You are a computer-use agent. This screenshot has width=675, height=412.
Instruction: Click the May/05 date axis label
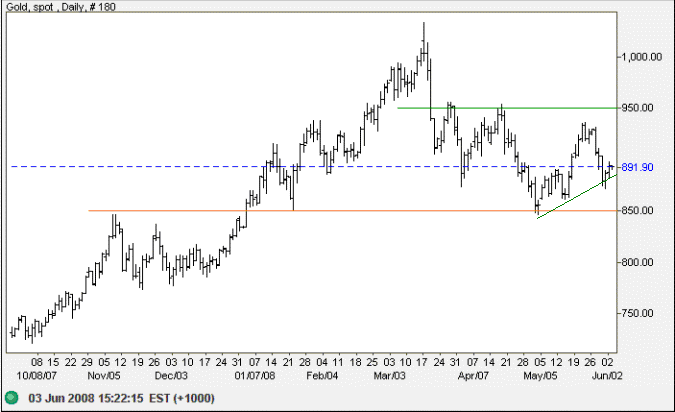540,376
